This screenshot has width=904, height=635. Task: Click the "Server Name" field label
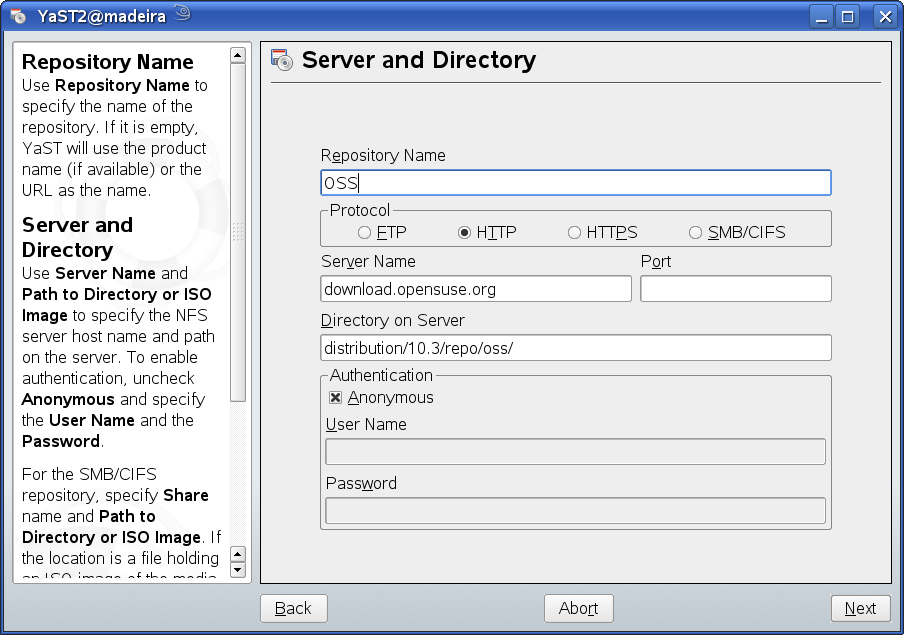coord(368,261)
